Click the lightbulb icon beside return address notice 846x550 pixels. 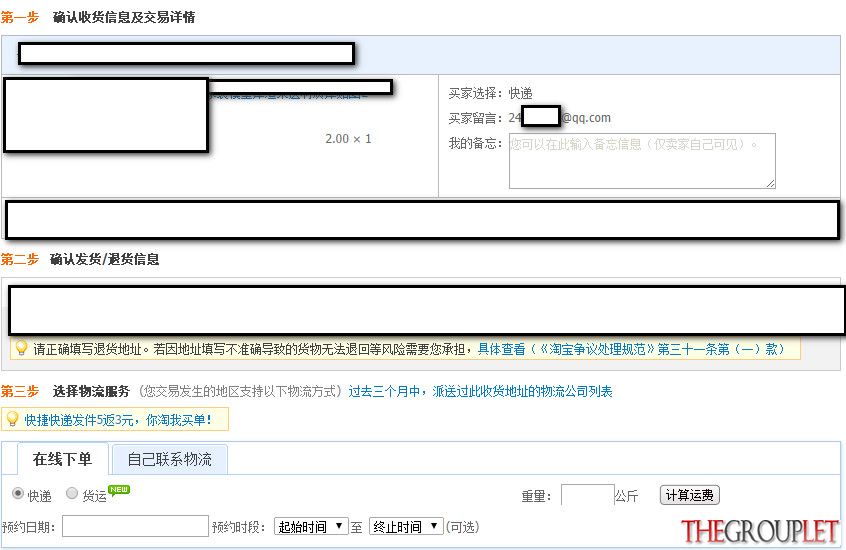(21, 348)
